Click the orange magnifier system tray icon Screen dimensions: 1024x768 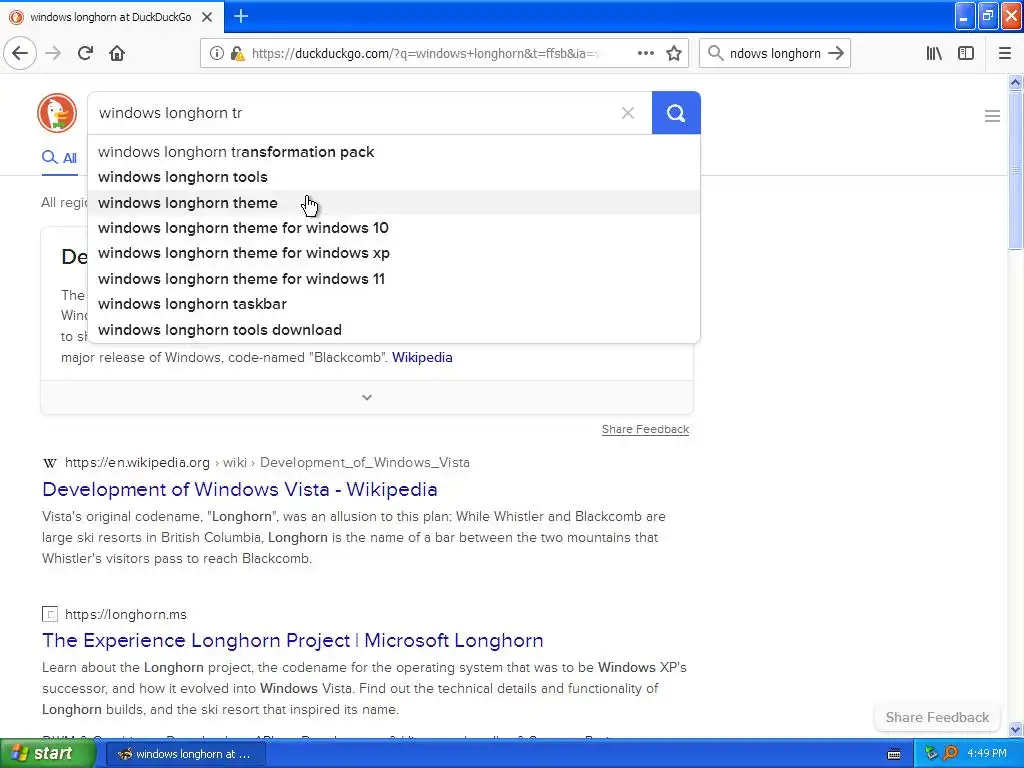[951, 754]
